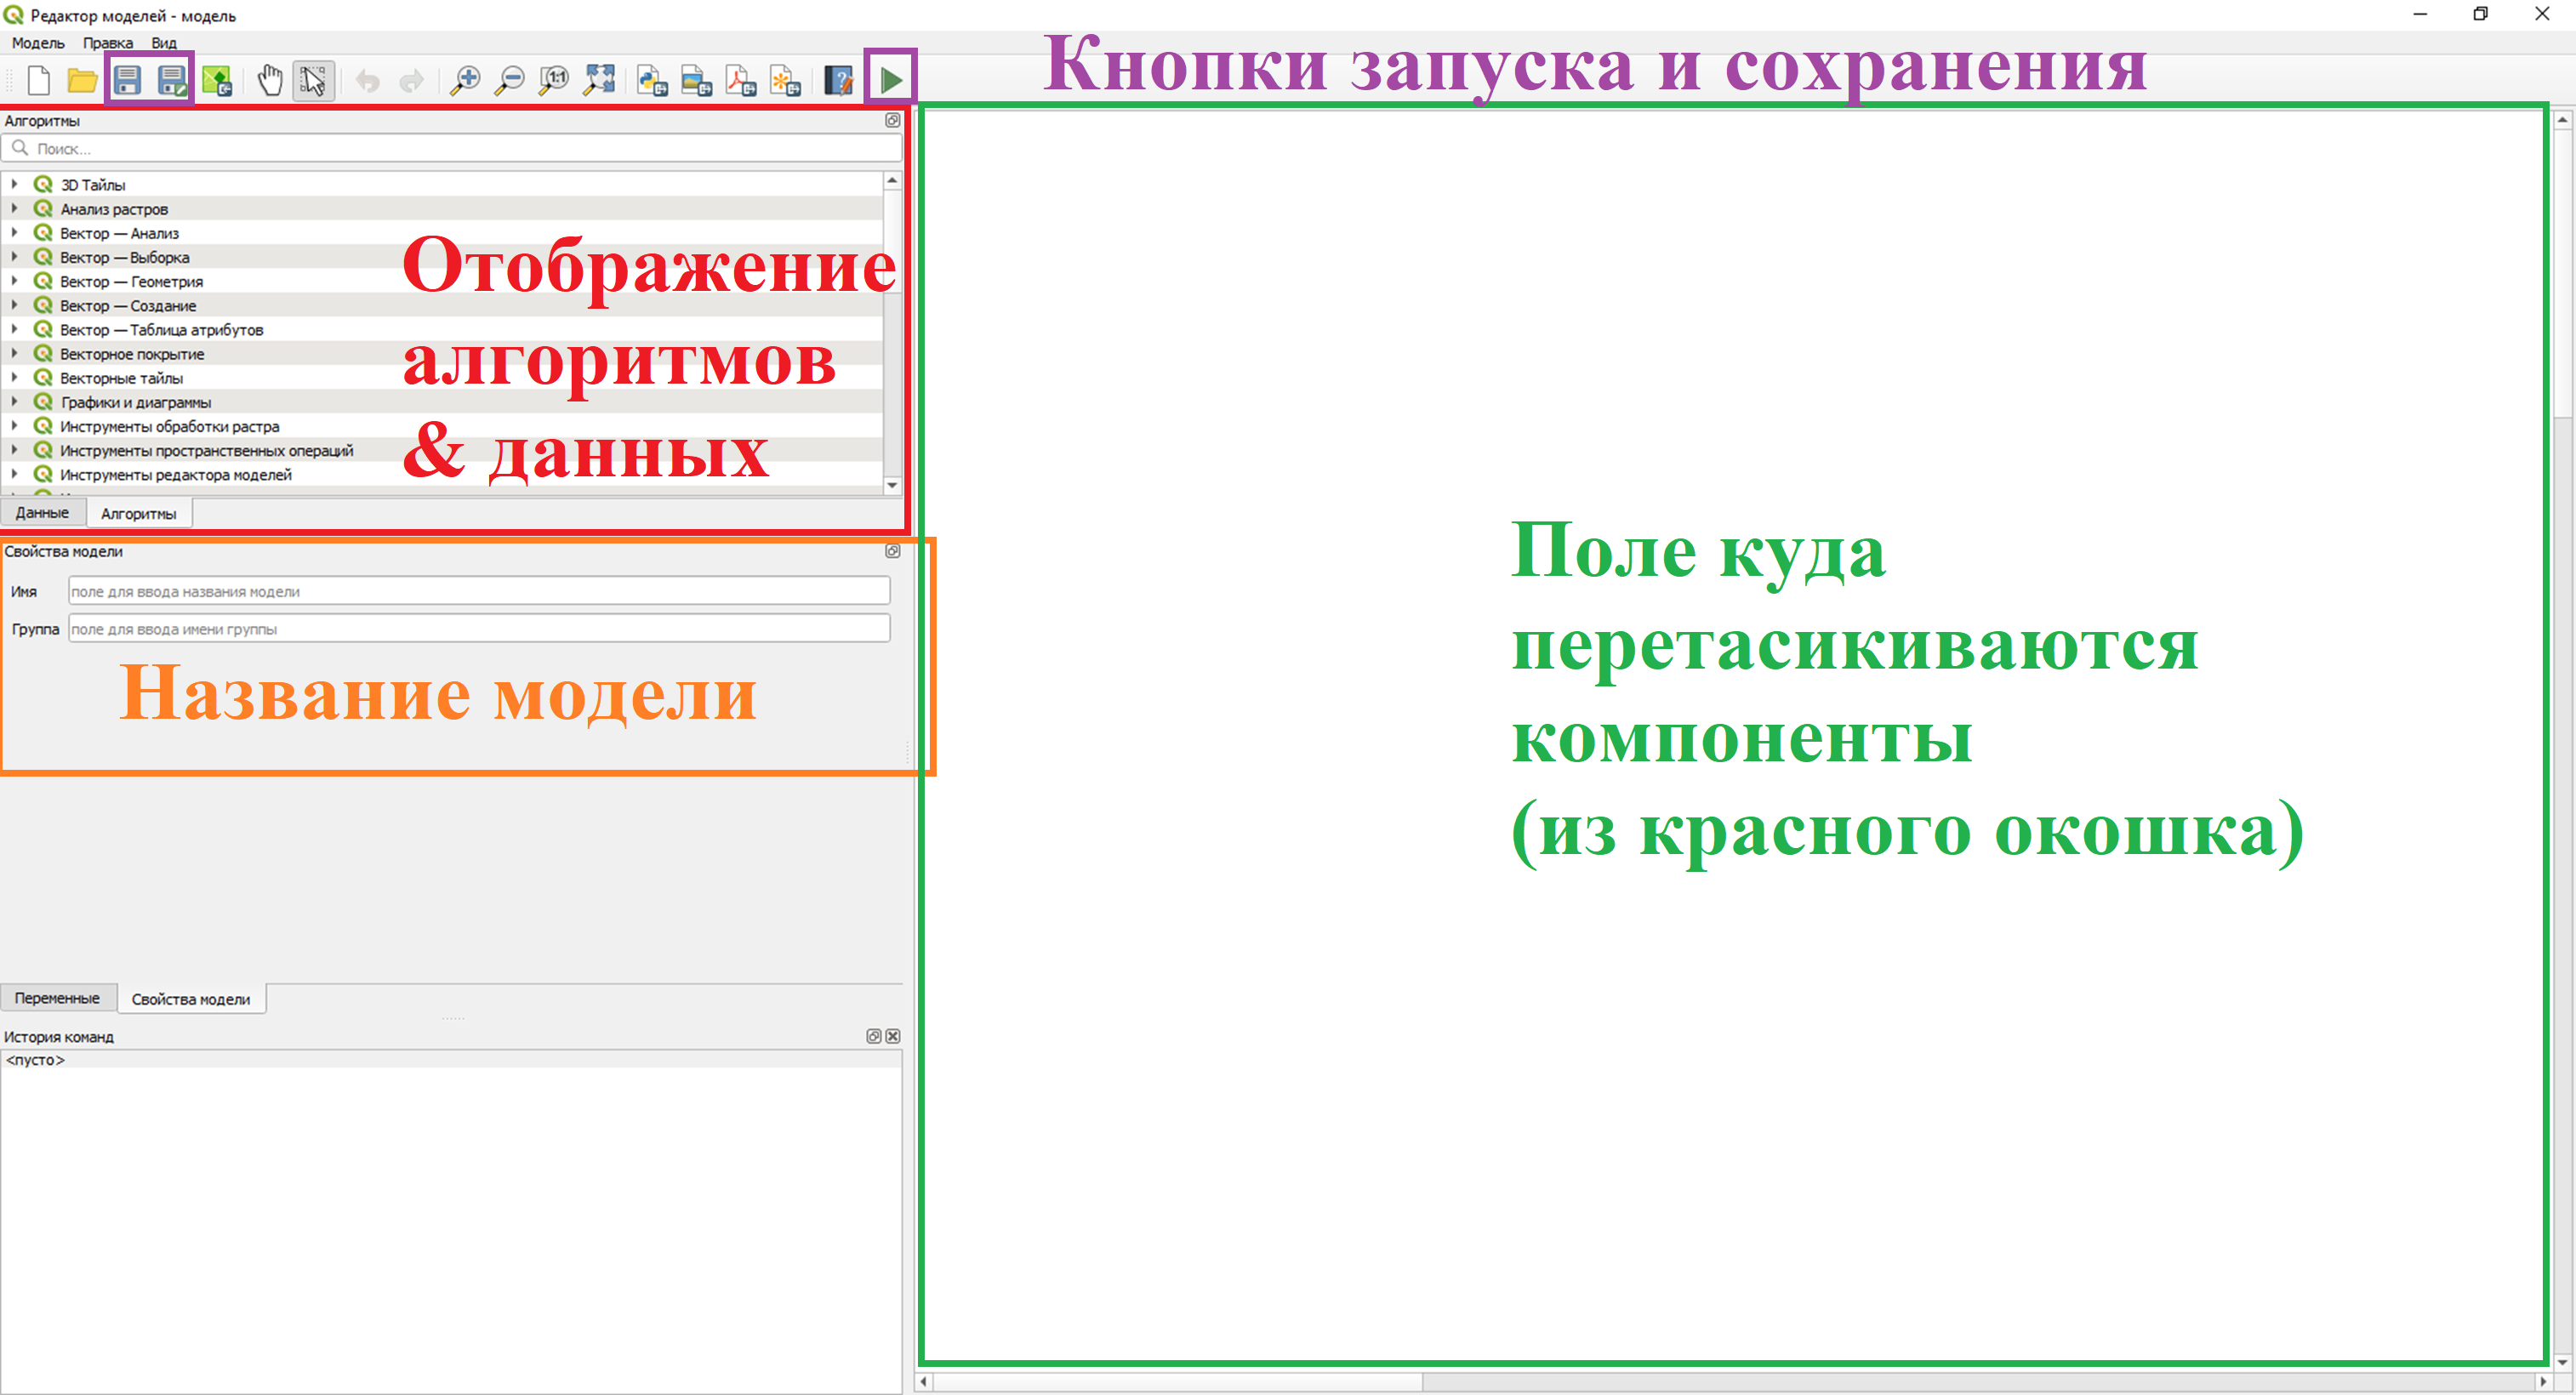Viewport: 2576px width, 1395px height.
Task: Click canvas vertical scrollbar up arrow
Action: pyautogui.click(x=2562, y=120)
